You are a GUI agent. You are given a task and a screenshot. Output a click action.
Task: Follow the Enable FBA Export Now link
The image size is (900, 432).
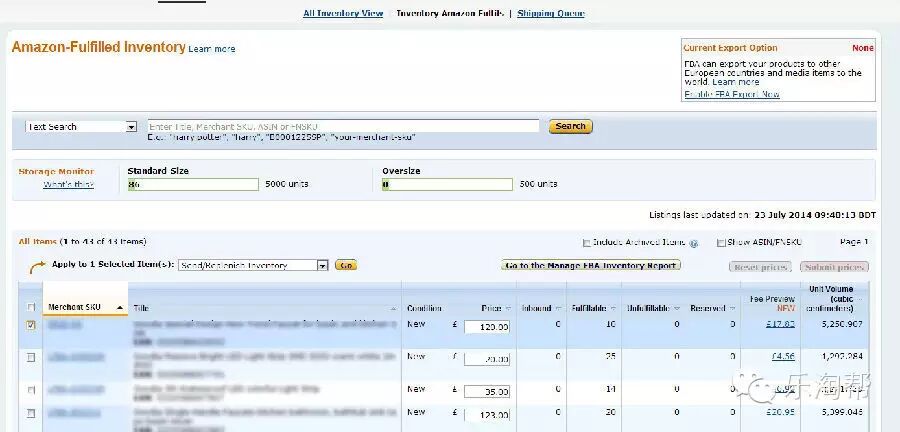[732, 94]
